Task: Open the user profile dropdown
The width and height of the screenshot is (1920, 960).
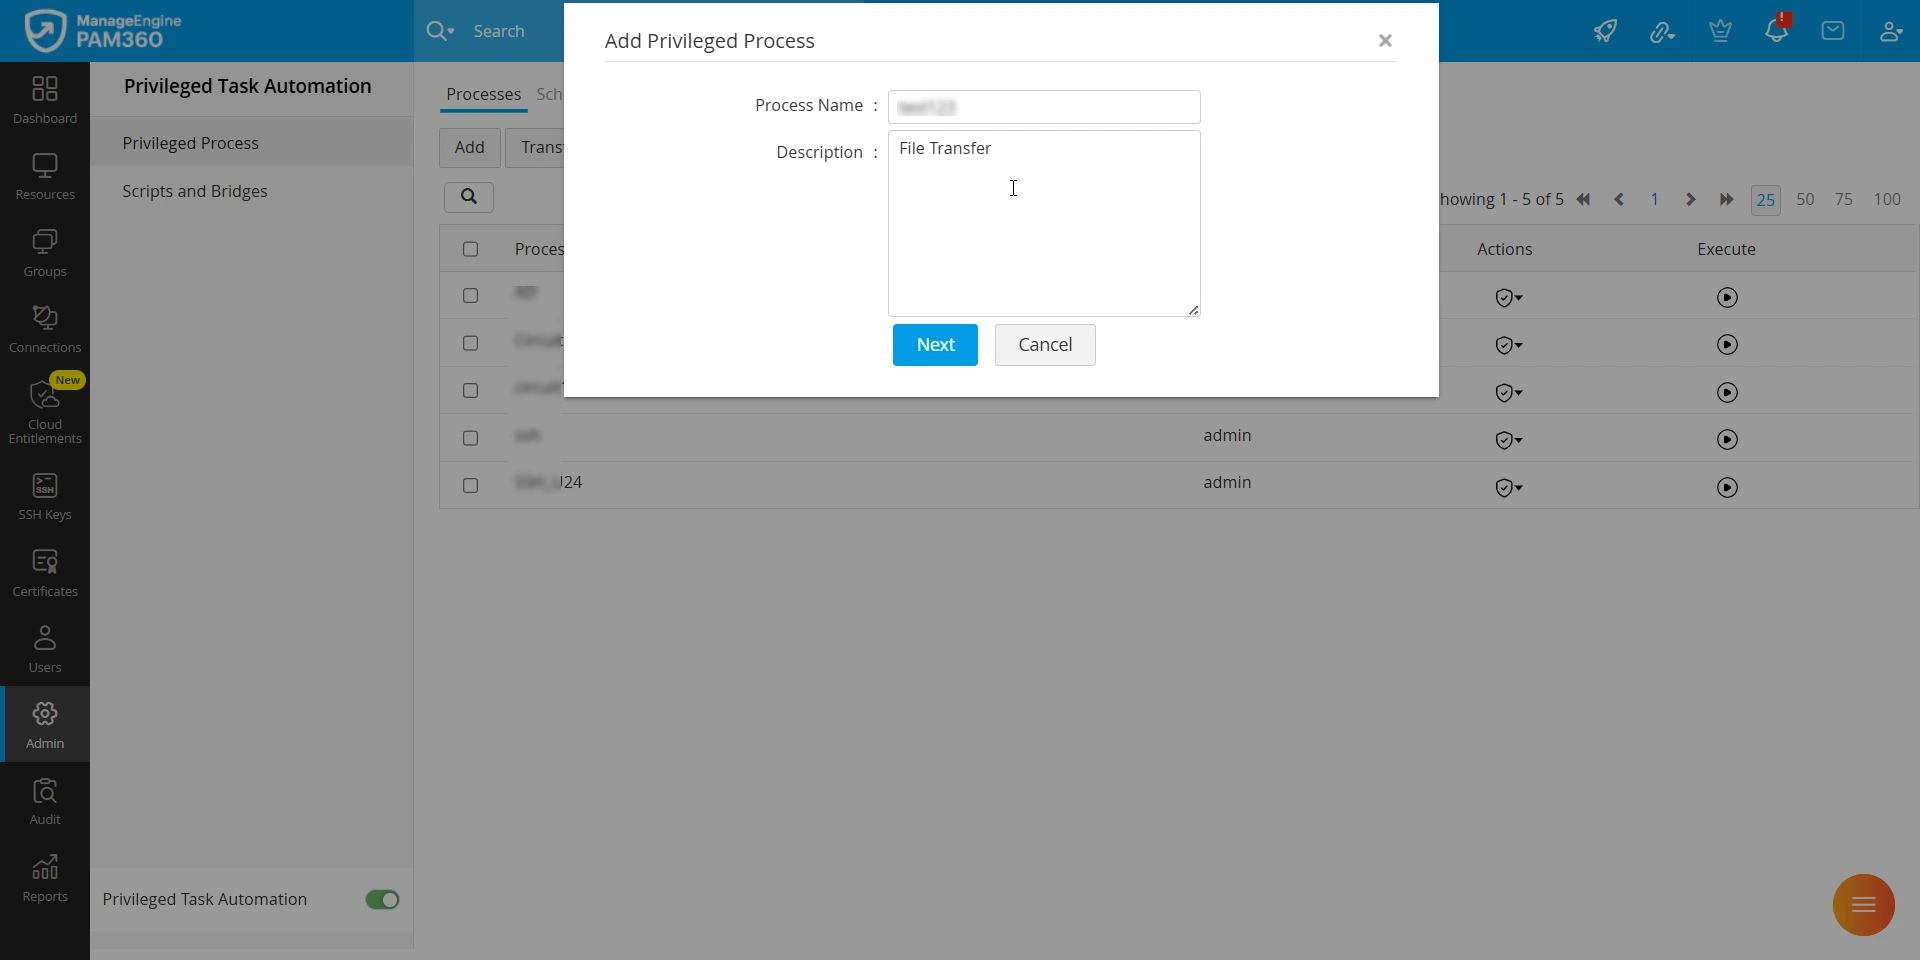Action: pyautogui.click(x=1891, y=31)
